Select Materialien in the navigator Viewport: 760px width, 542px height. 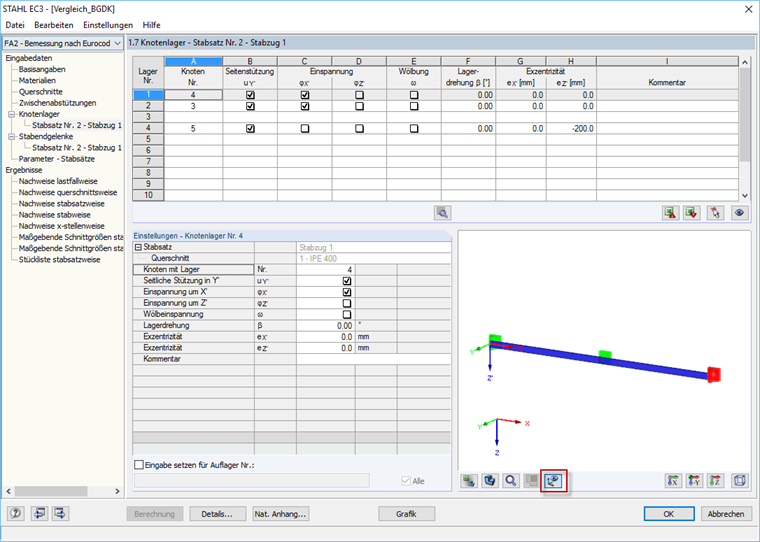click(x=37, y=80)
